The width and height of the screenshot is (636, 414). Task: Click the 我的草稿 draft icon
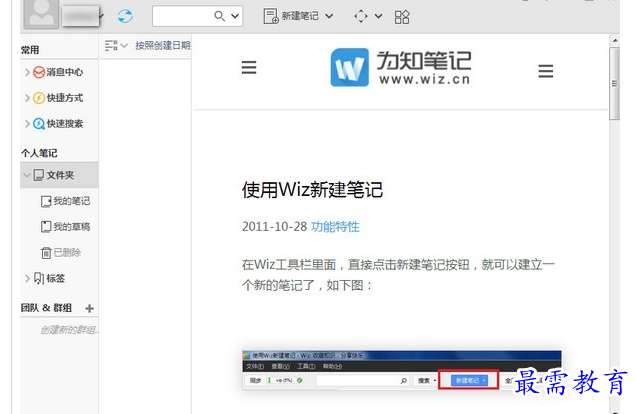[x=46, y=227]
